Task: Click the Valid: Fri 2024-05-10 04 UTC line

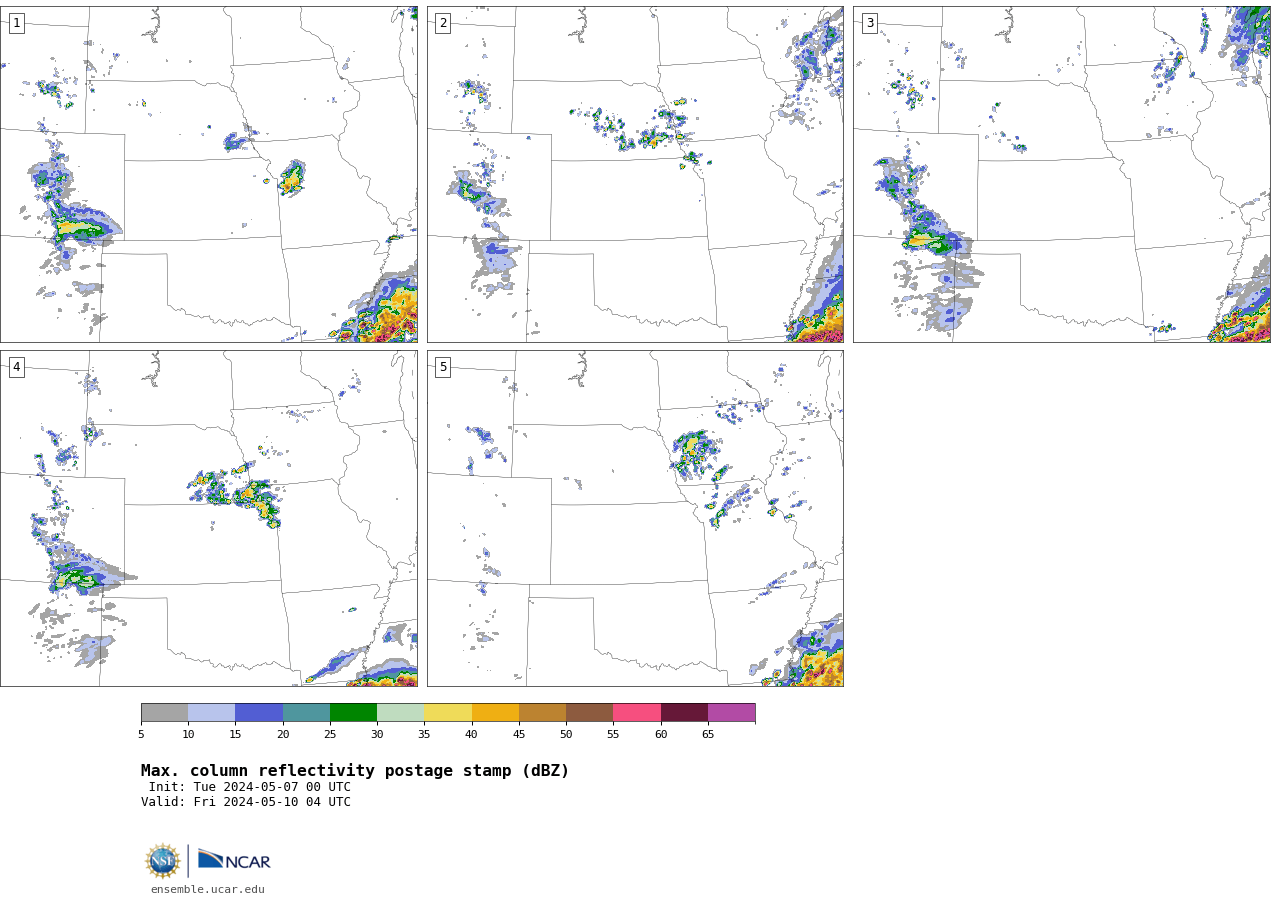Action: pos(246,802)
